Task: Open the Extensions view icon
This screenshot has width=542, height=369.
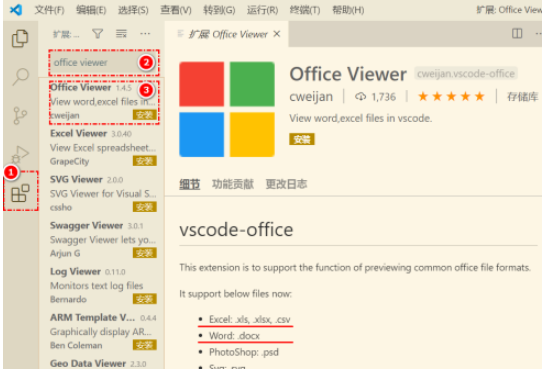Action: [x=20, y=193]
